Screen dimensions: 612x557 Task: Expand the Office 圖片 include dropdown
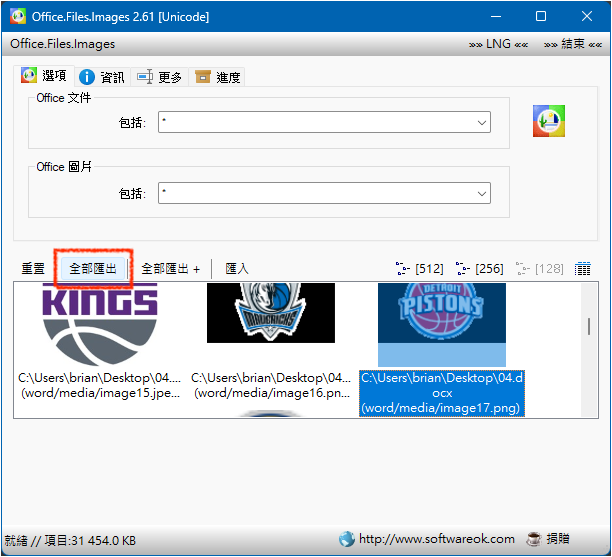point(482,193)
